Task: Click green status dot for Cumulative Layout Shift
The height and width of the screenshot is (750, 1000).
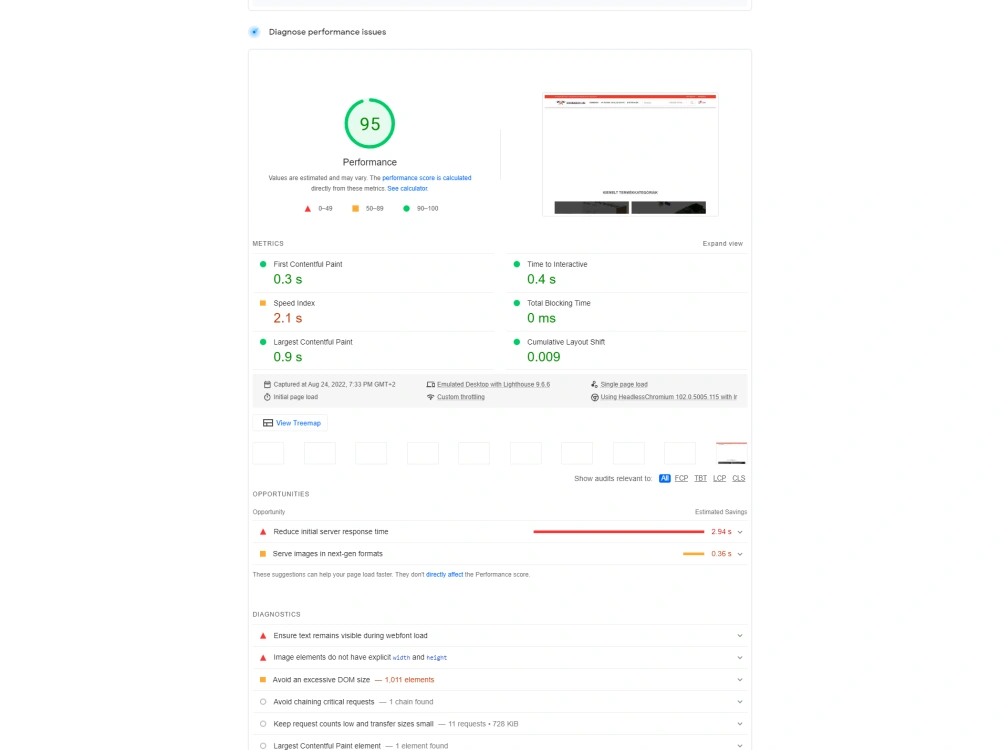Action: point(517,342)
